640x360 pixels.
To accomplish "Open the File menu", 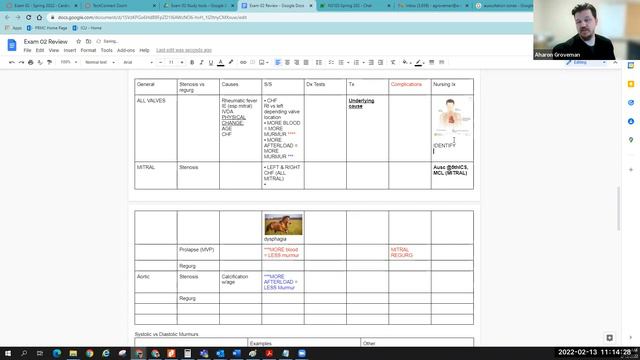I will (x=27, y=50).
